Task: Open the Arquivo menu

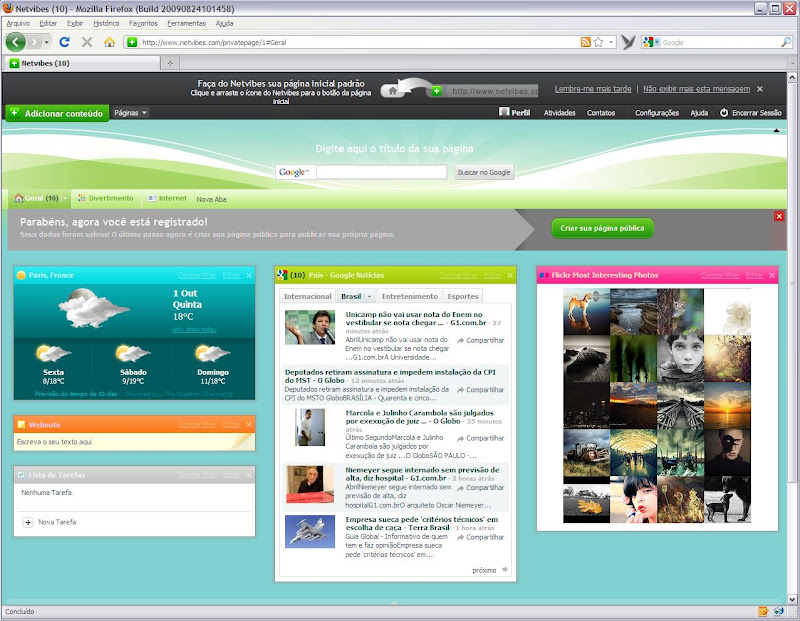Action: (x=18, y=23)
